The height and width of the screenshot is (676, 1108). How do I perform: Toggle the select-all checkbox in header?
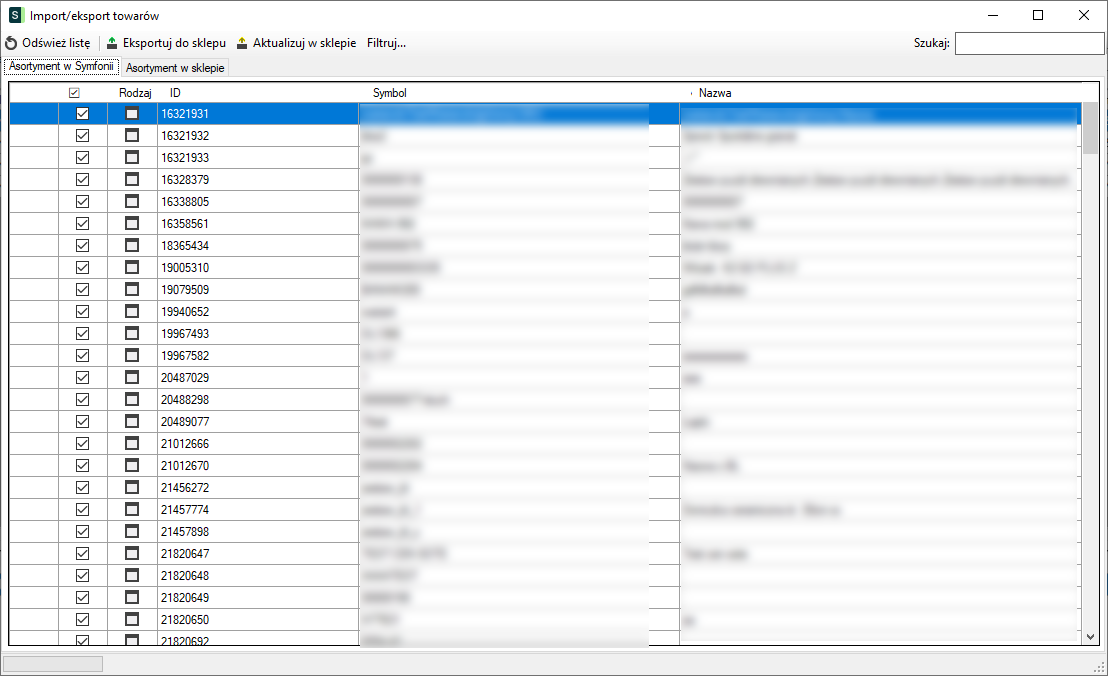tap(74, 92)
